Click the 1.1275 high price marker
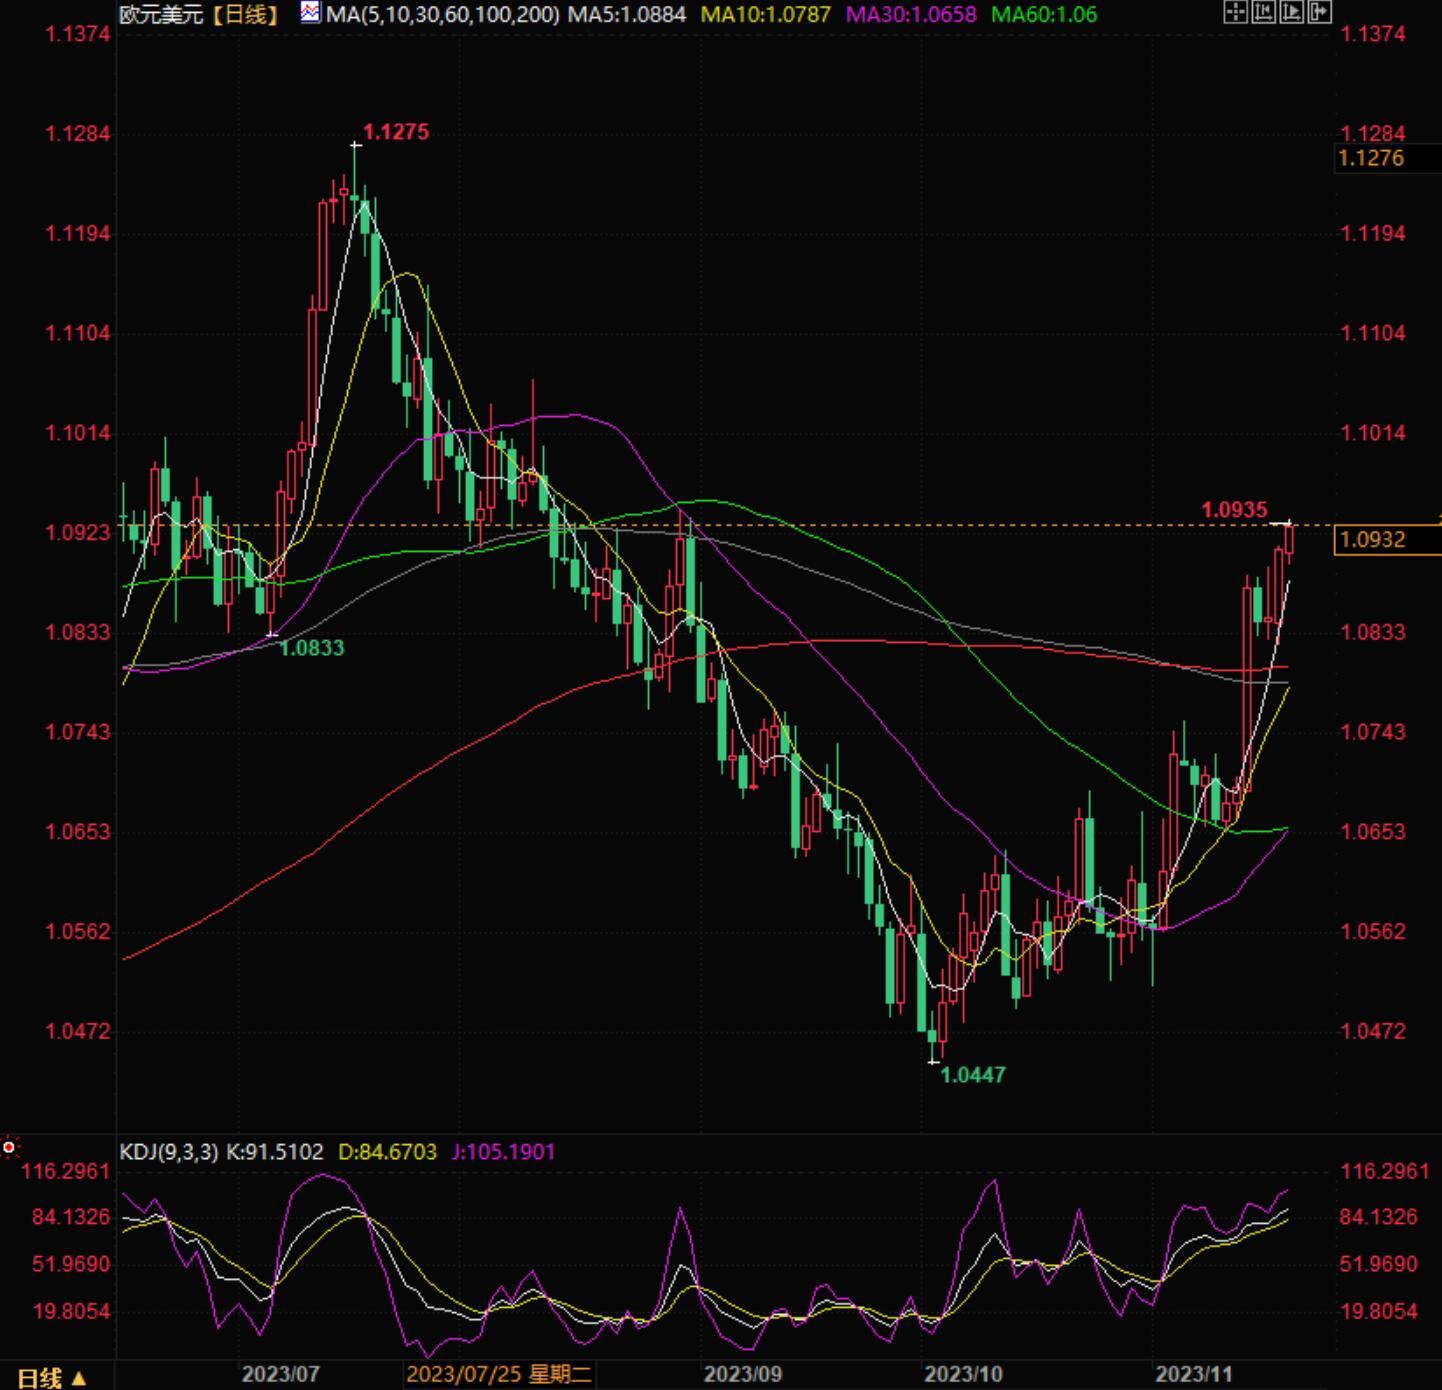Screen dimensions: 1442x1390 pos(396,132)
